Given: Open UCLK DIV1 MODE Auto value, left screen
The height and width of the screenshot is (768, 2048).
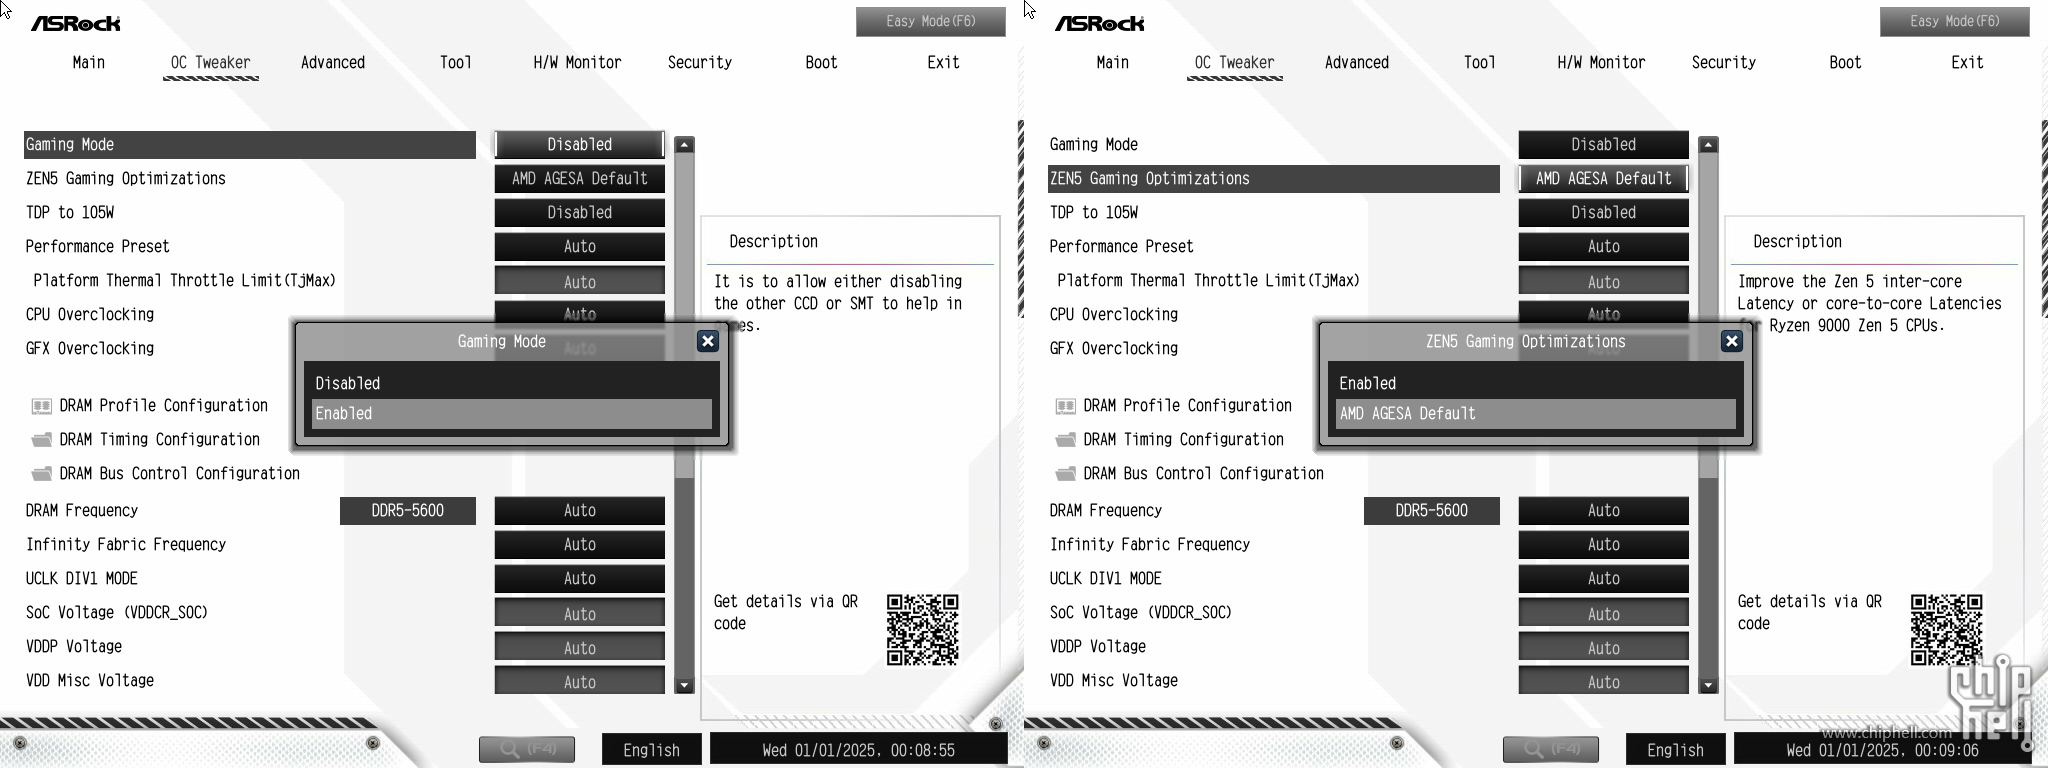Looking at the screenshot, I should coord(580,579).
